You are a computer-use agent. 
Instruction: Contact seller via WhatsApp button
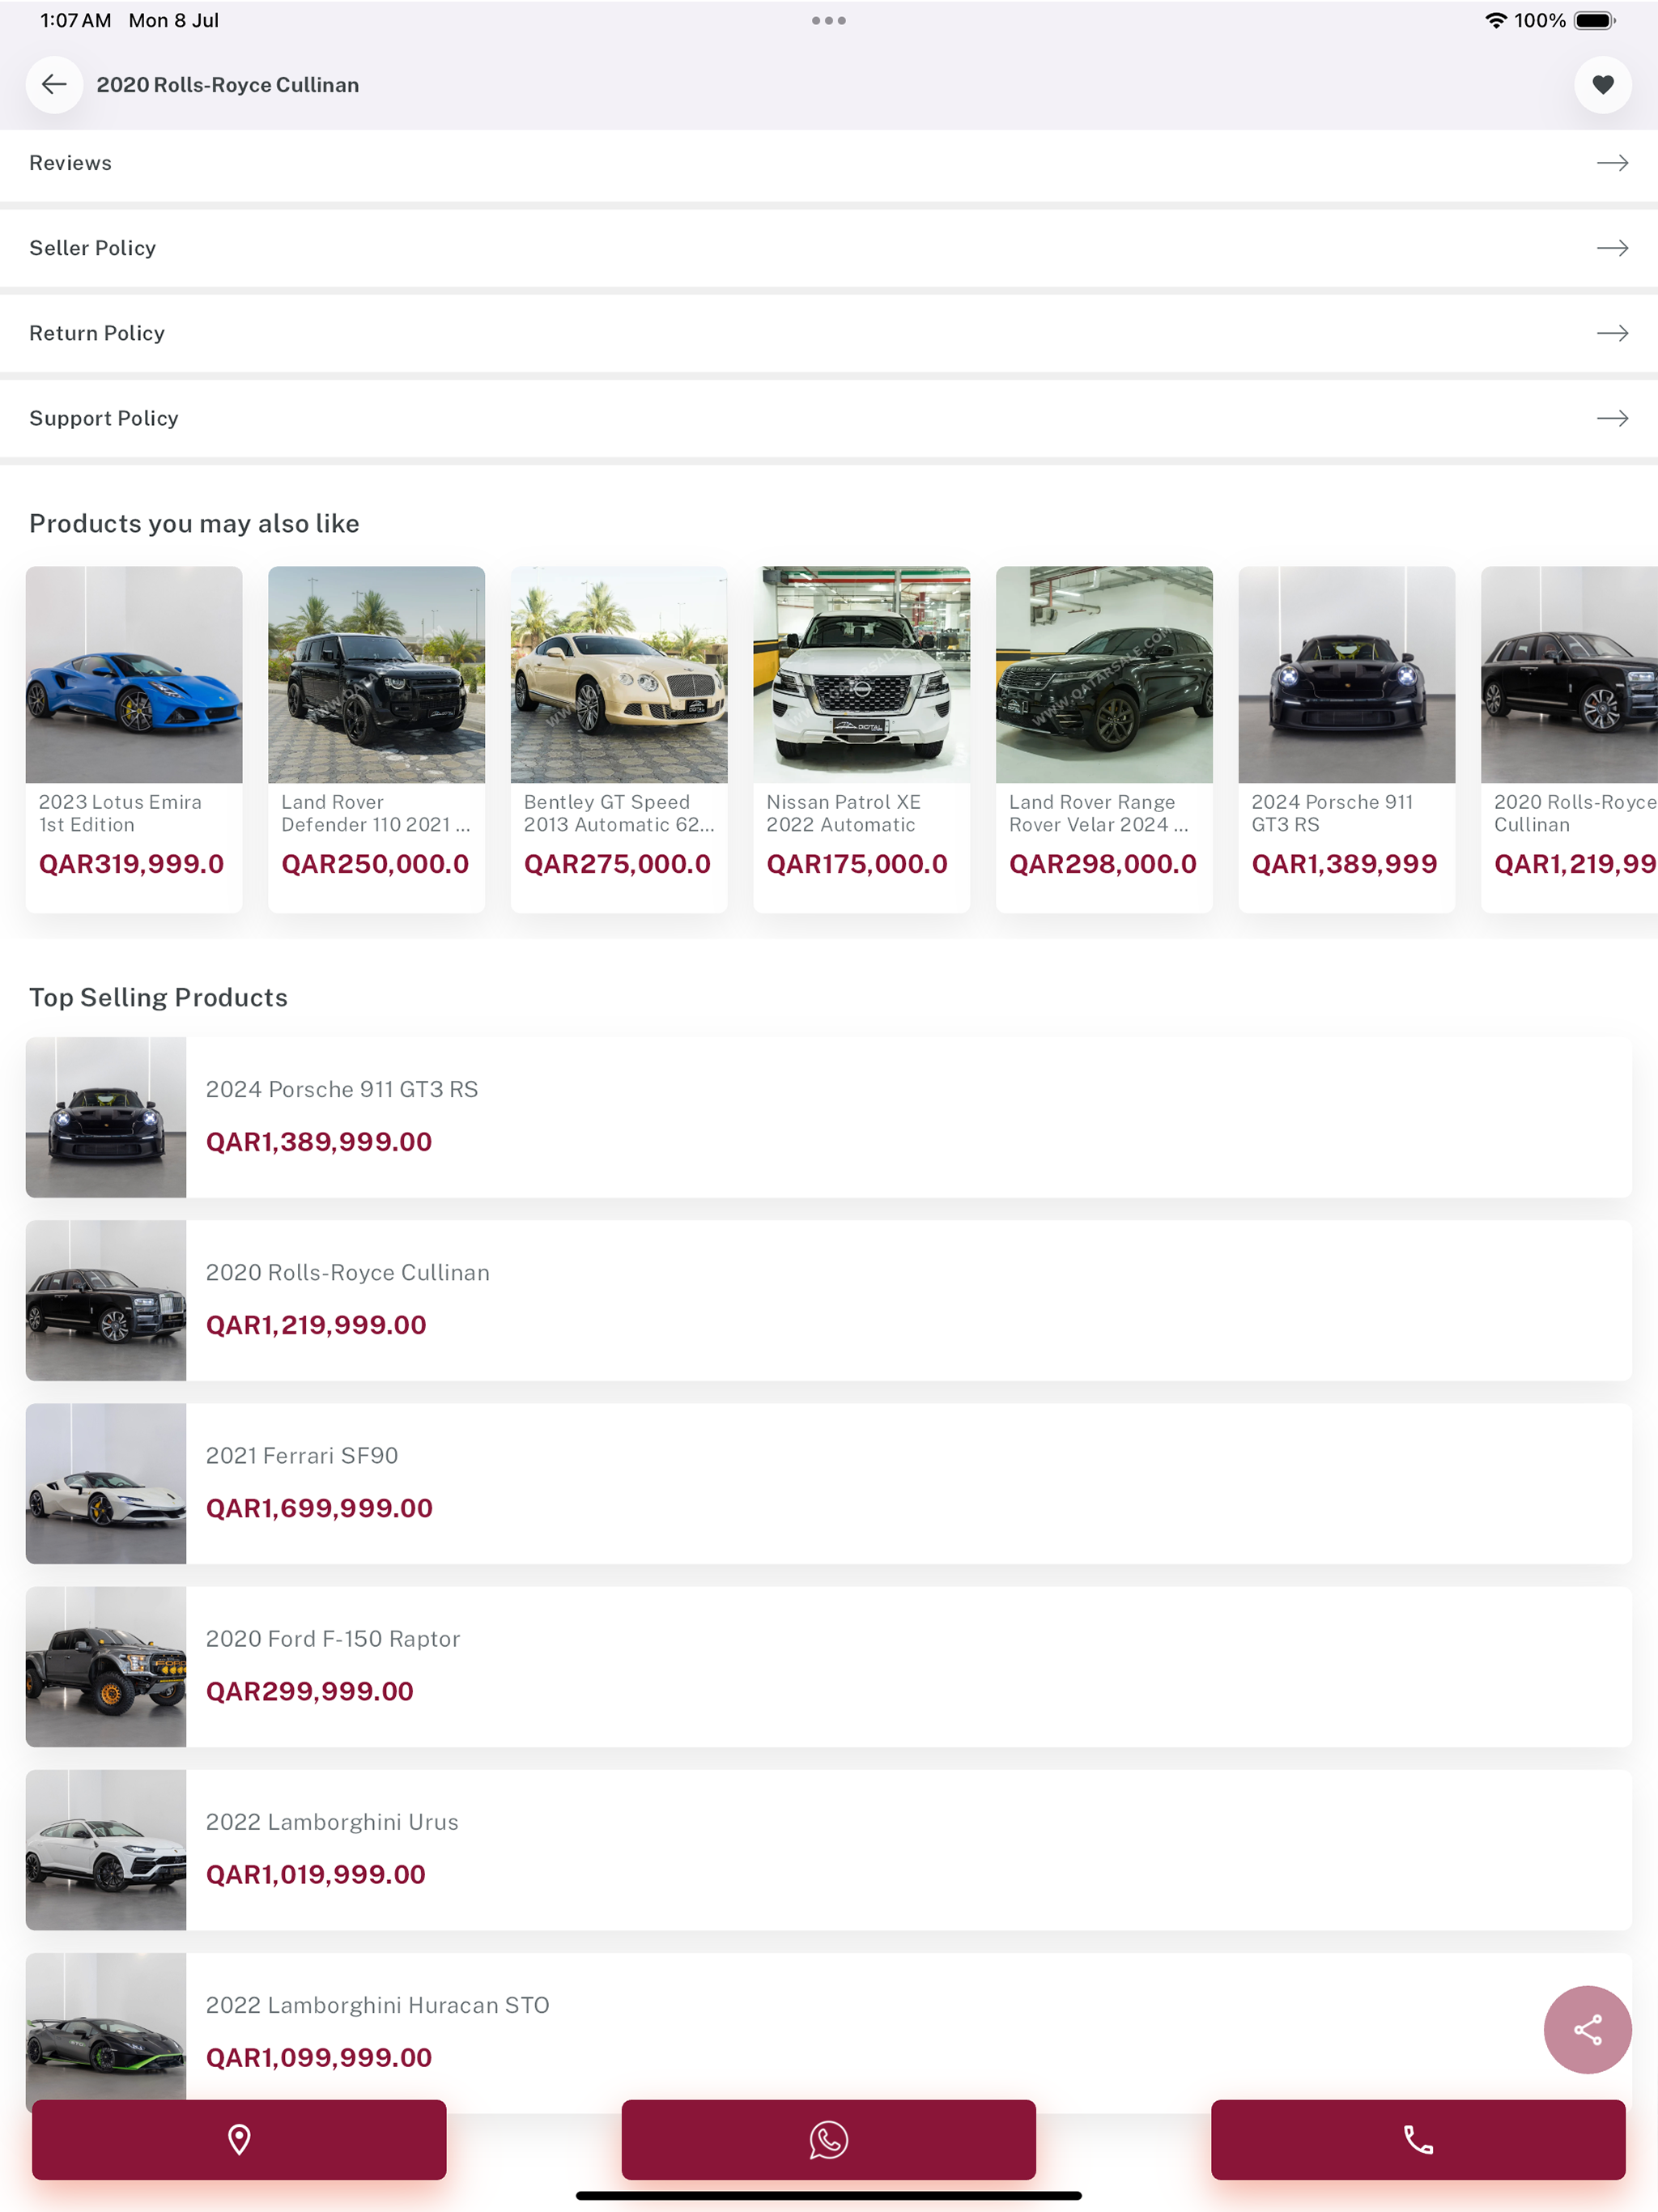pos(828,2139)
